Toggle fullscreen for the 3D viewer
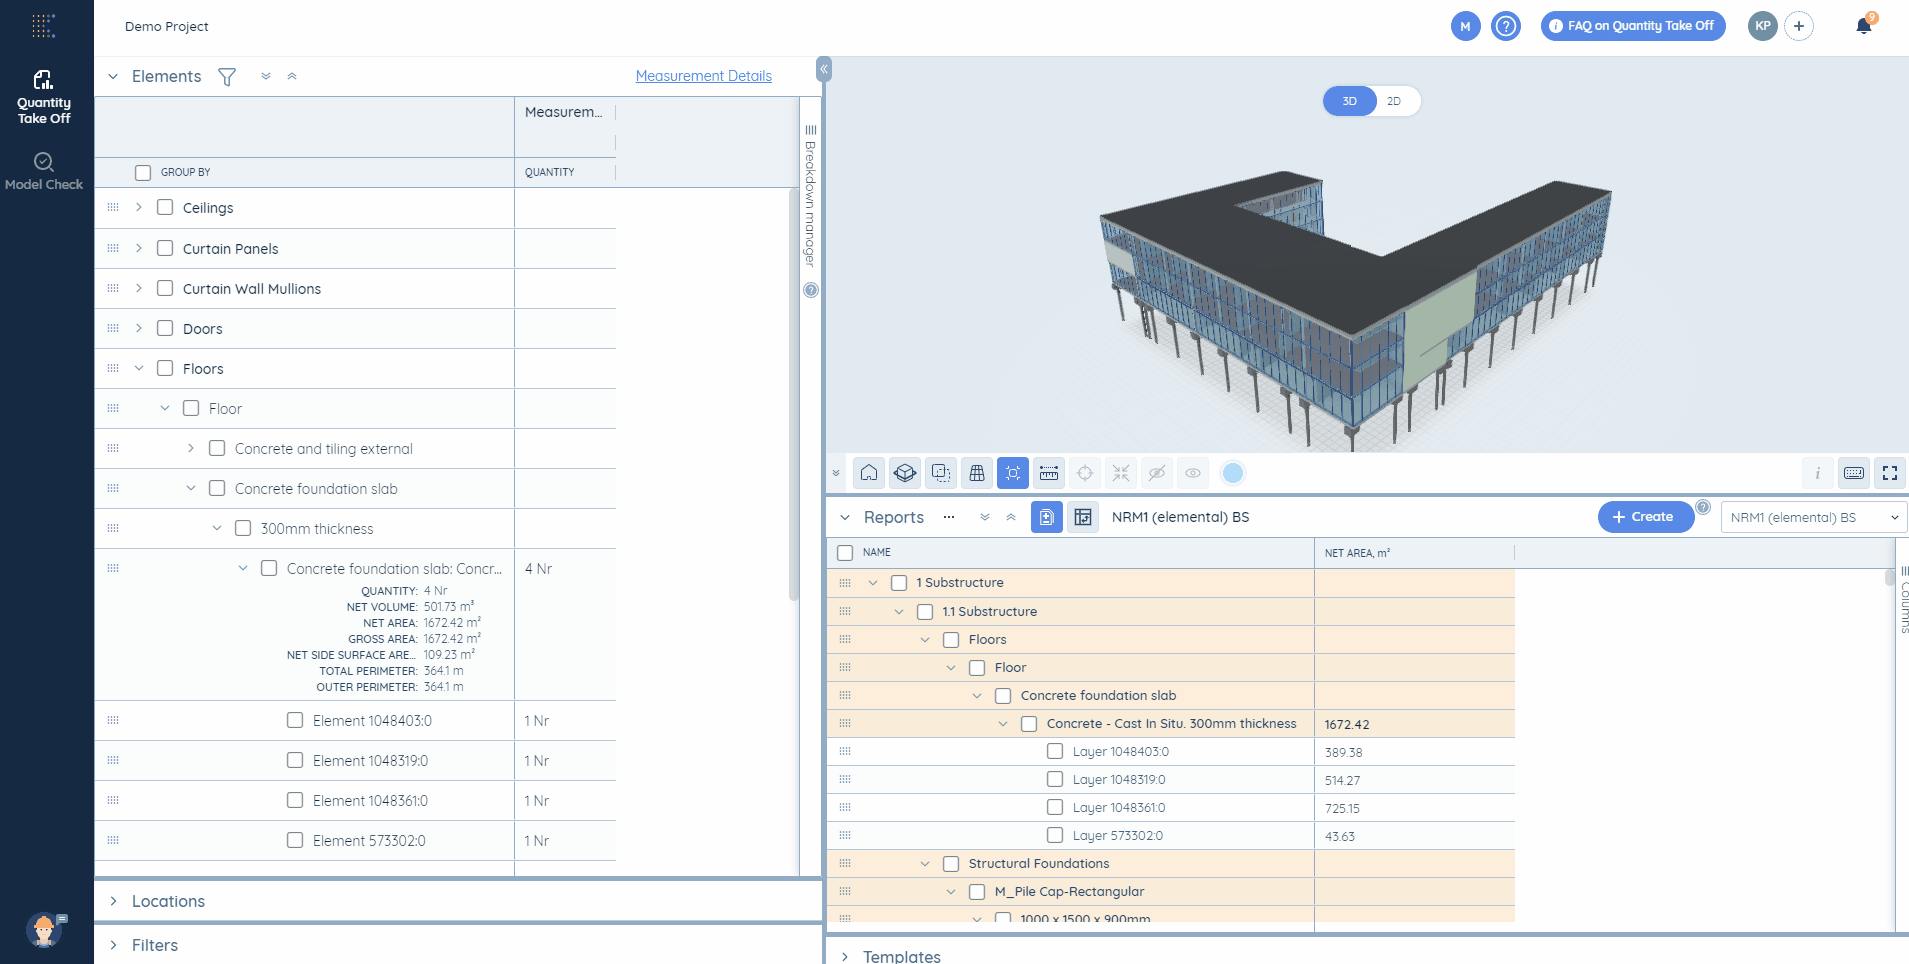 click(x=1890, y=473)
